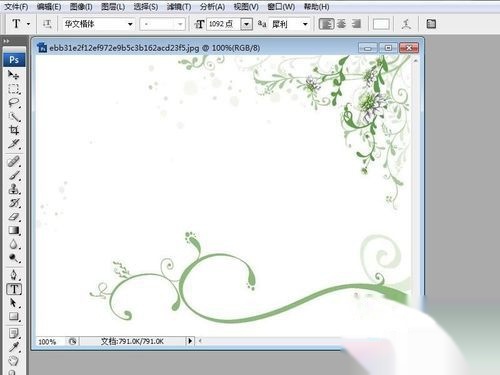Toggle text orientation button
Image resolution: width=500 pixels, height=375 pixels.
tap(47, 24)
